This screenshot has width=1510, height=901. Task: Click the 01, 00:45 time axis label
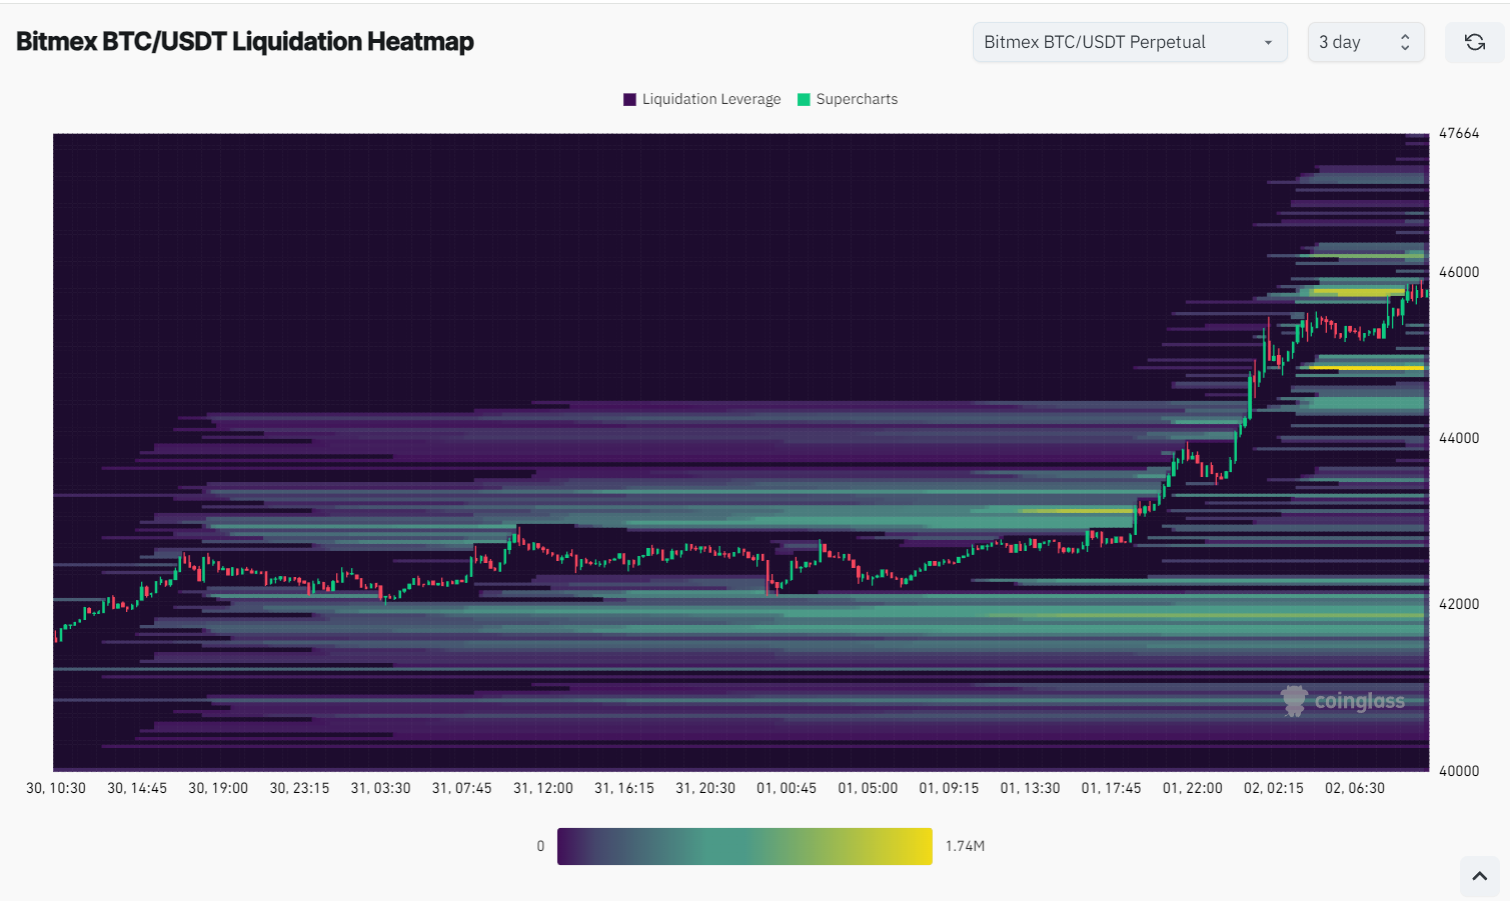pyautogui.click(x=786, y=788)
